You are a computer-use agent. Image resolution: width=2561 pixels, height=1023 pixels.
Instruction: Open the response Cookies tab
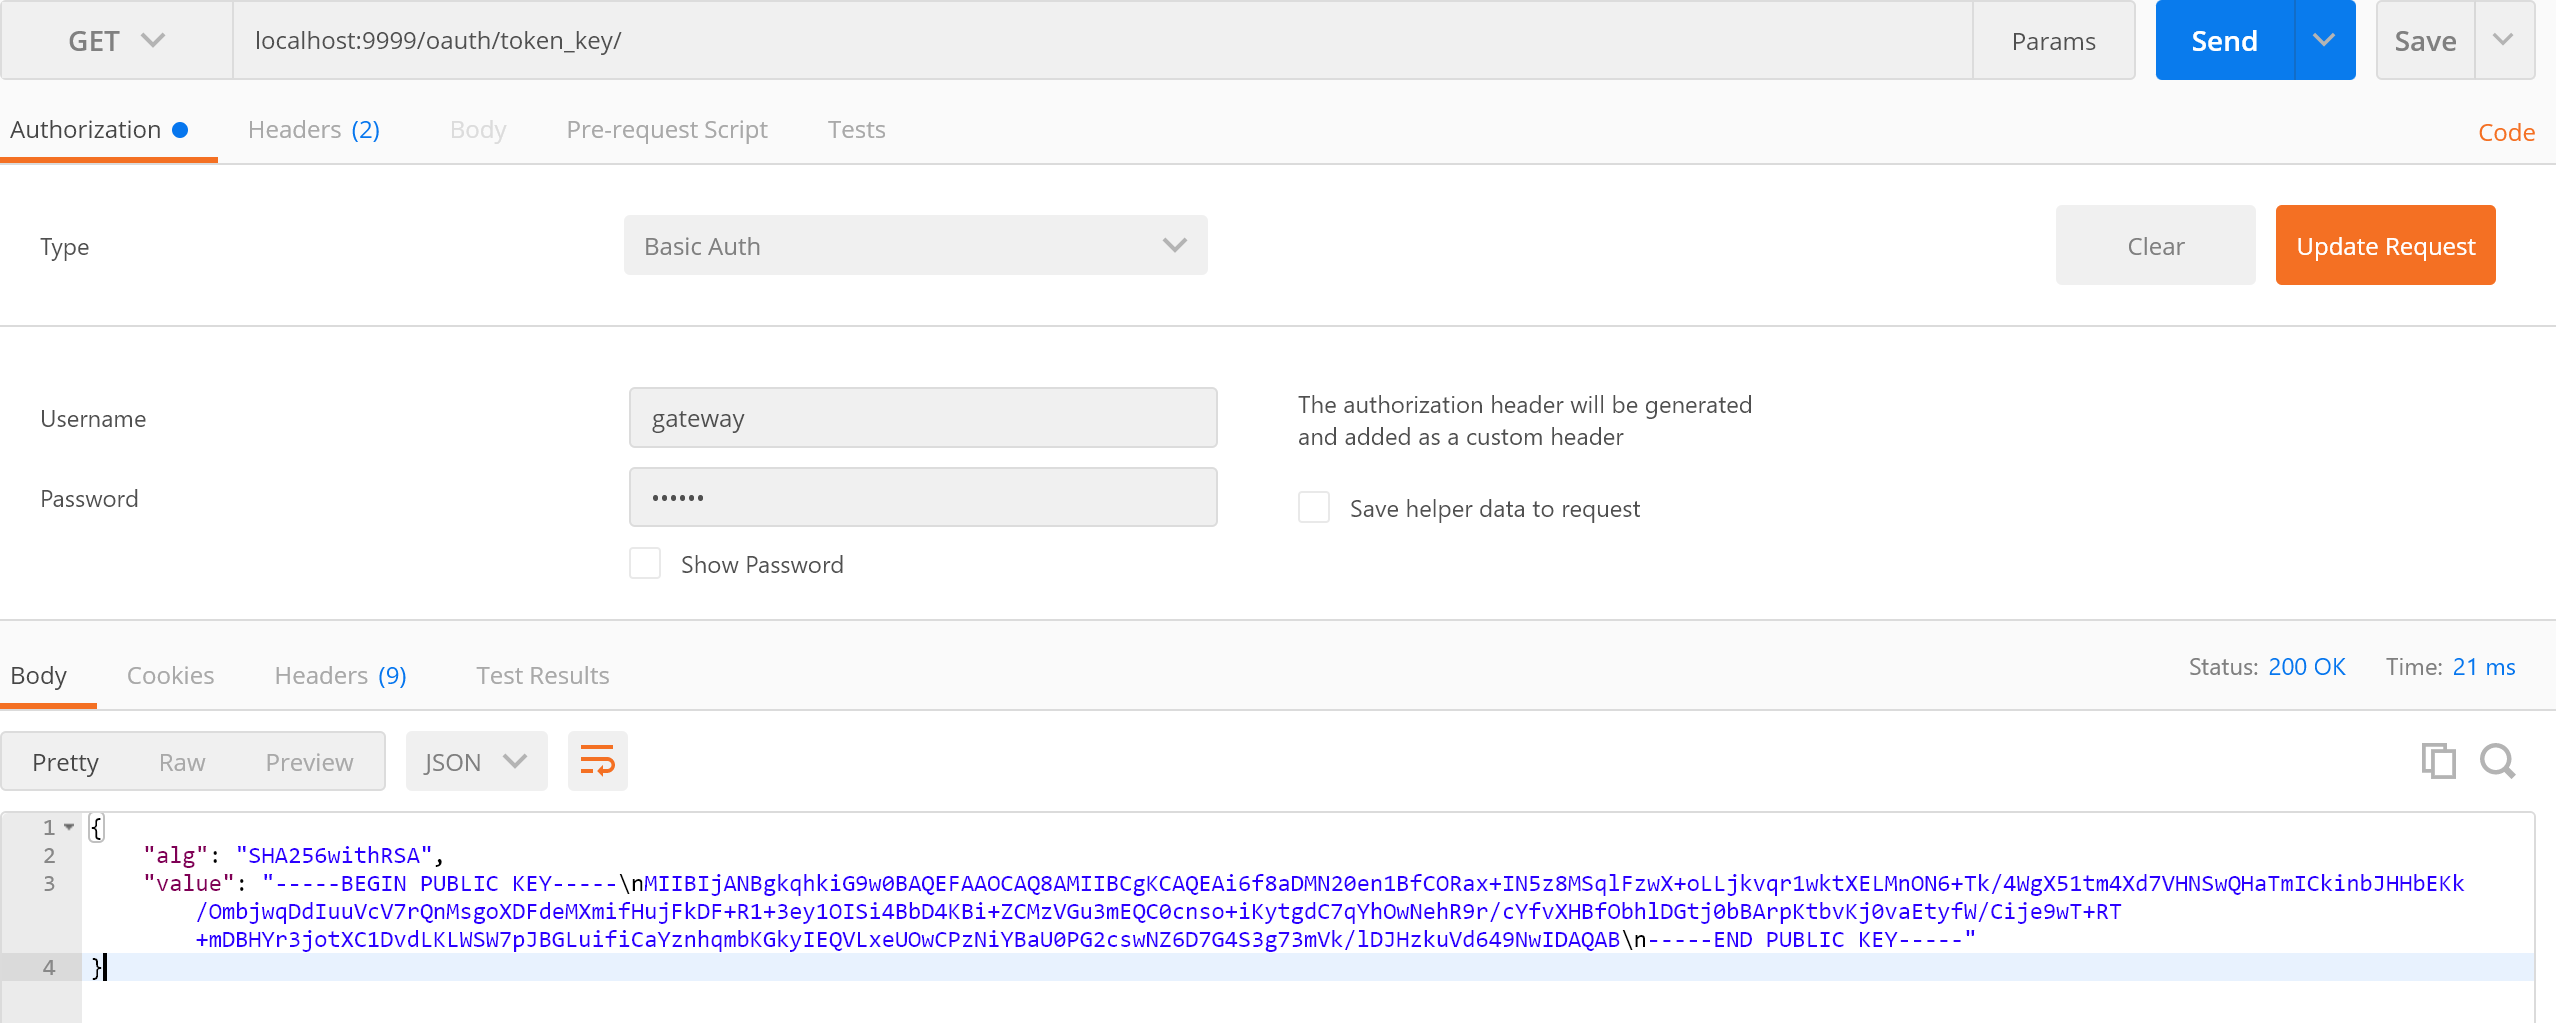coord(170,676)
